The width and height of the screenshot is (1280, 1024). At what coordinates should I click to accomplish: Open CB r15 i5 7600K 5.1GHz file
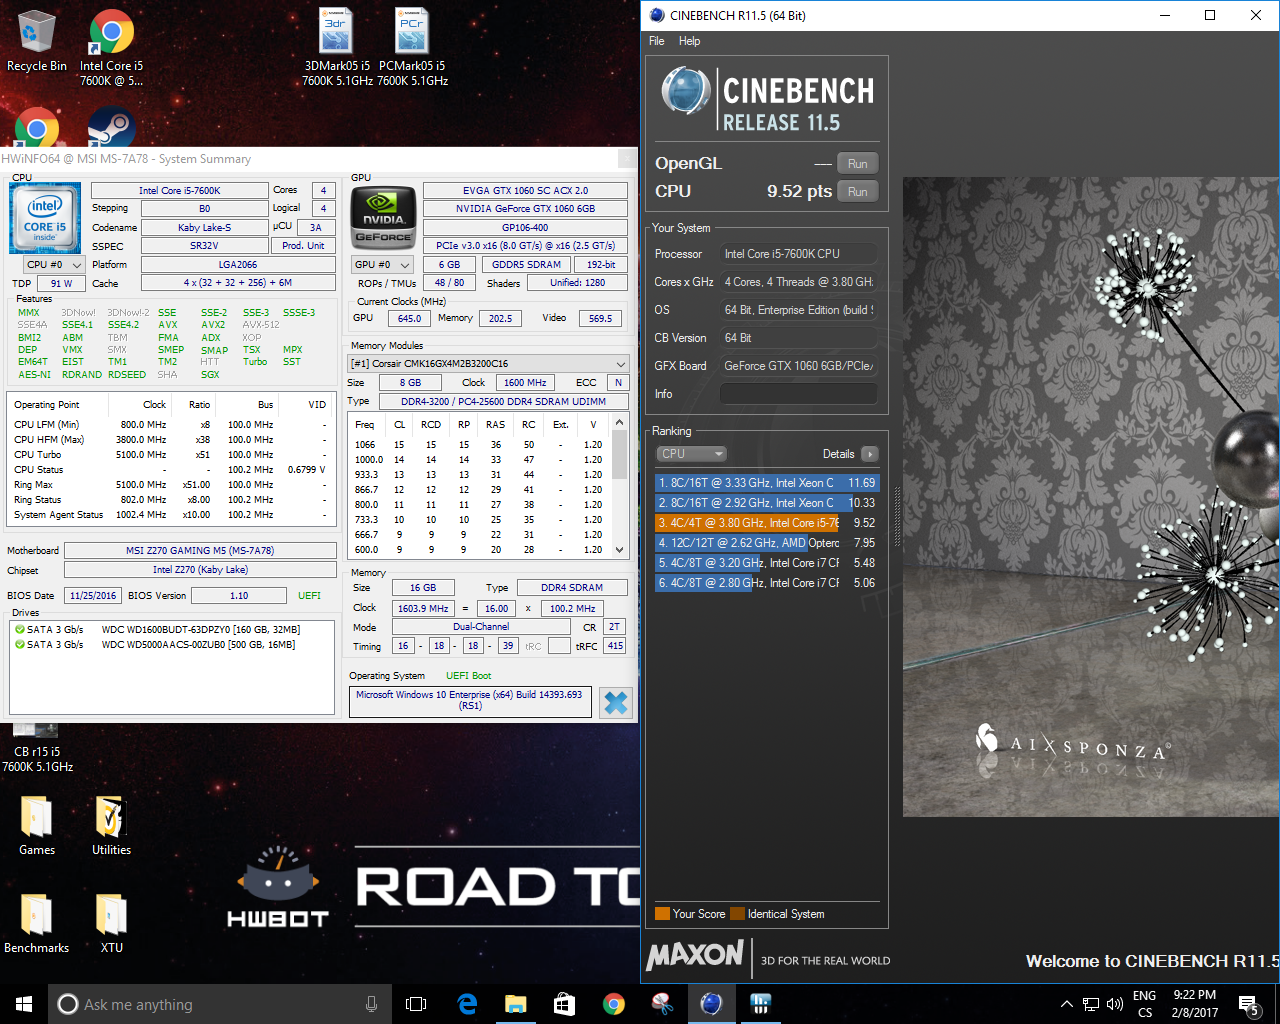(x=37, y=748)
